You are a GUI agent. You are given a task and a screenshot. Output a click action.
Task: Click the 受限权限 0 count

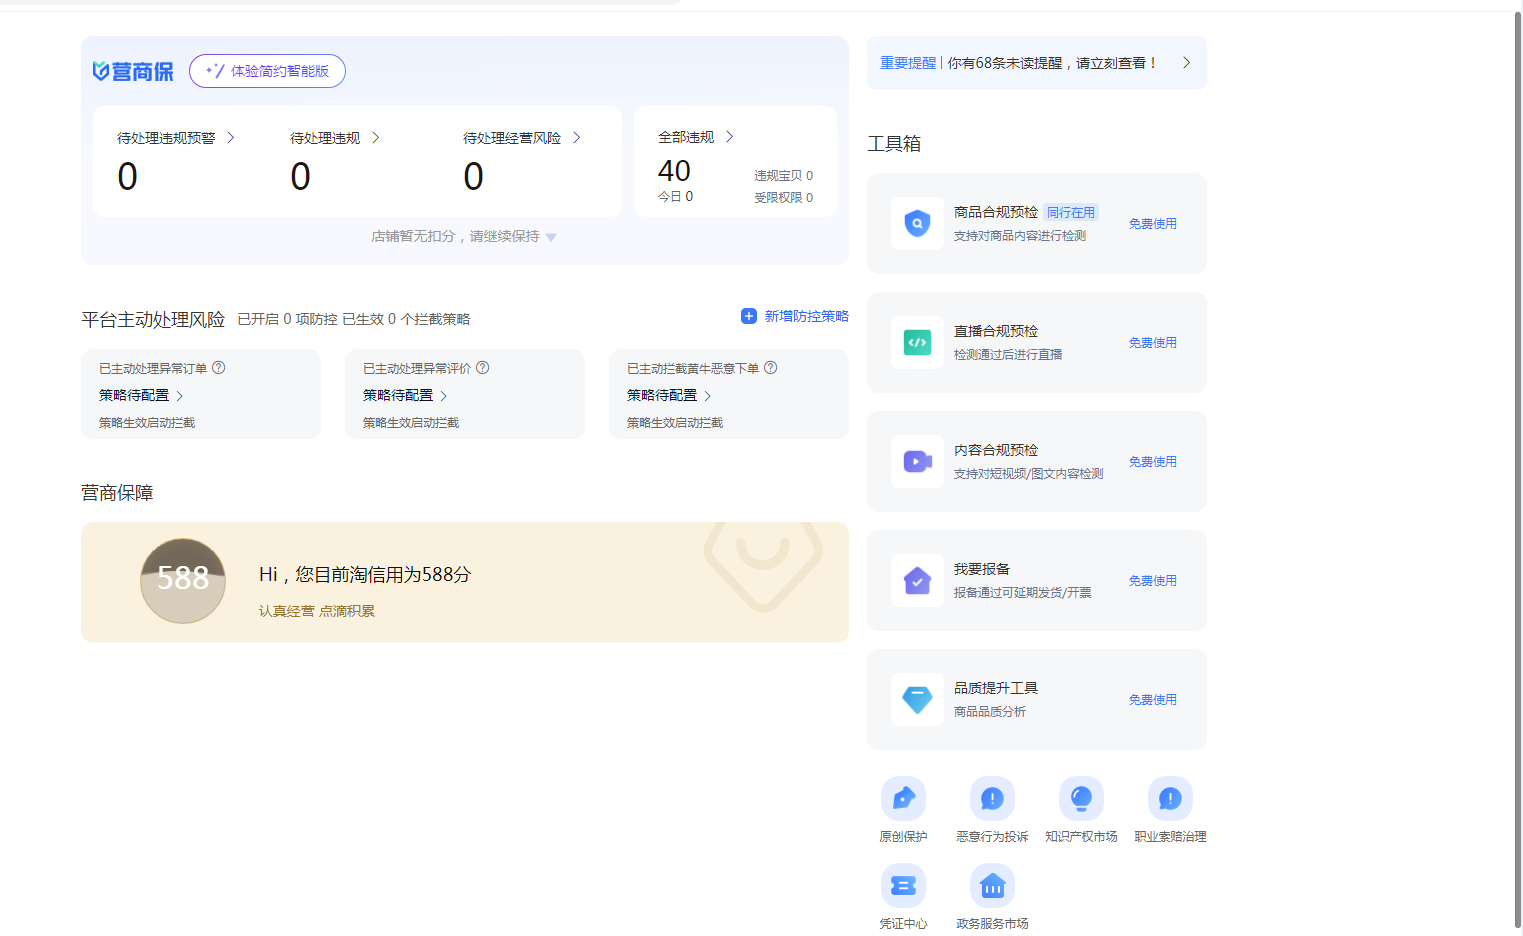pos(784,198)
